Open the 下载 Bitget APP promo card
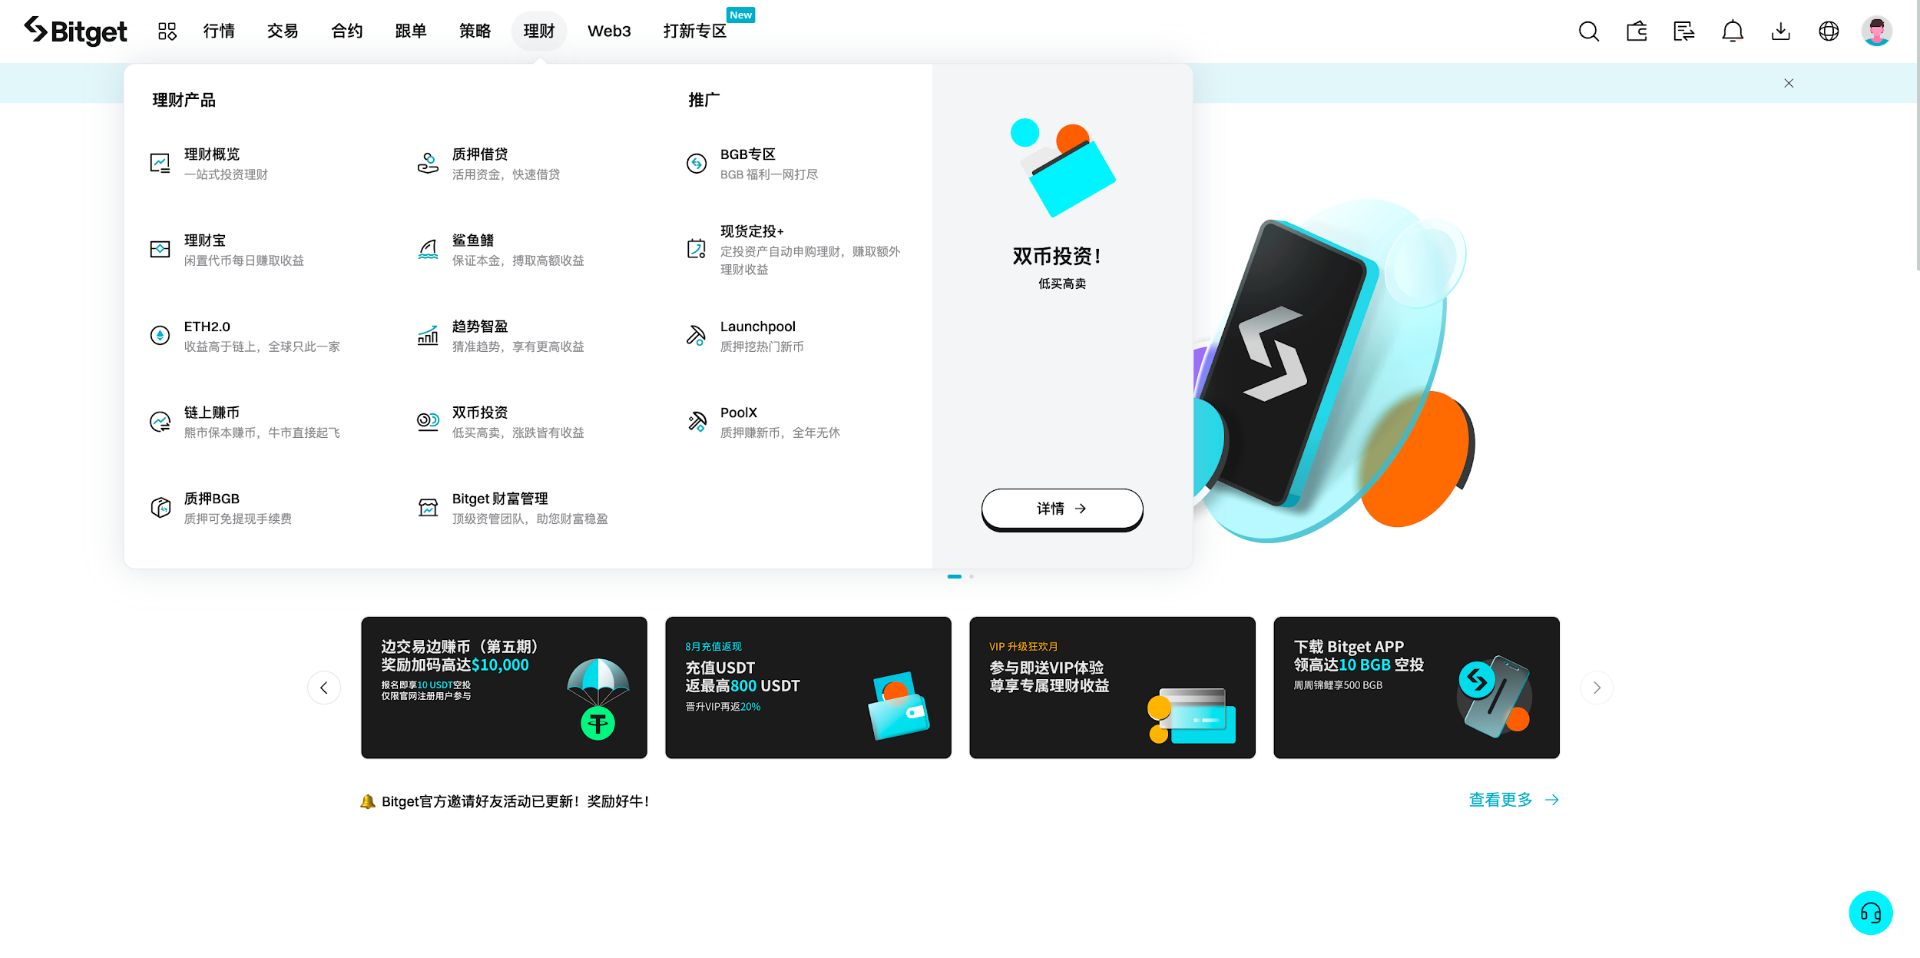The image size is (1920, 958). (1416, 687)
